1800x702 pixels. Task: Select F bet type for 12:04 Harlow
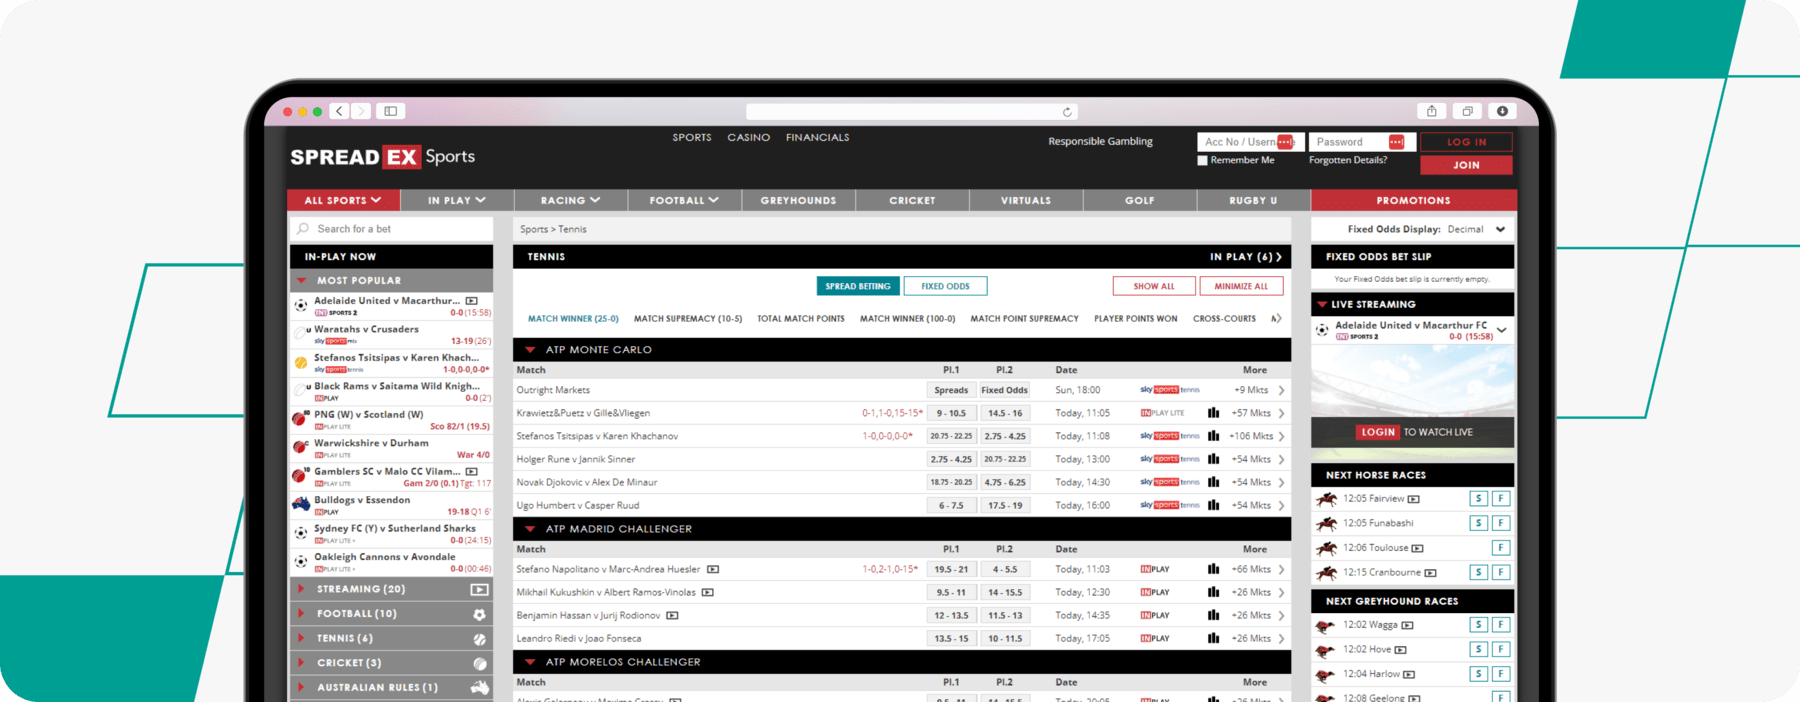[x=1501, y=674]
